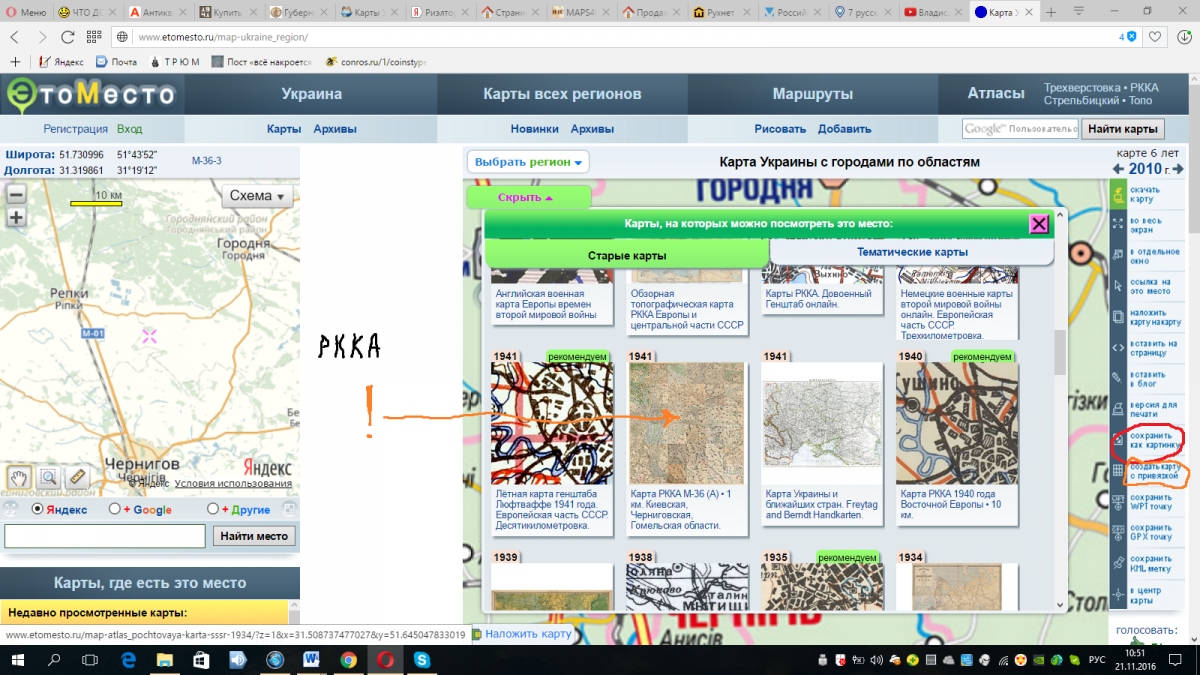Save GPX point (сохранить GPX точку)
The image size is (1200, 675).
pyautogui.click(x=1118, y=532)
